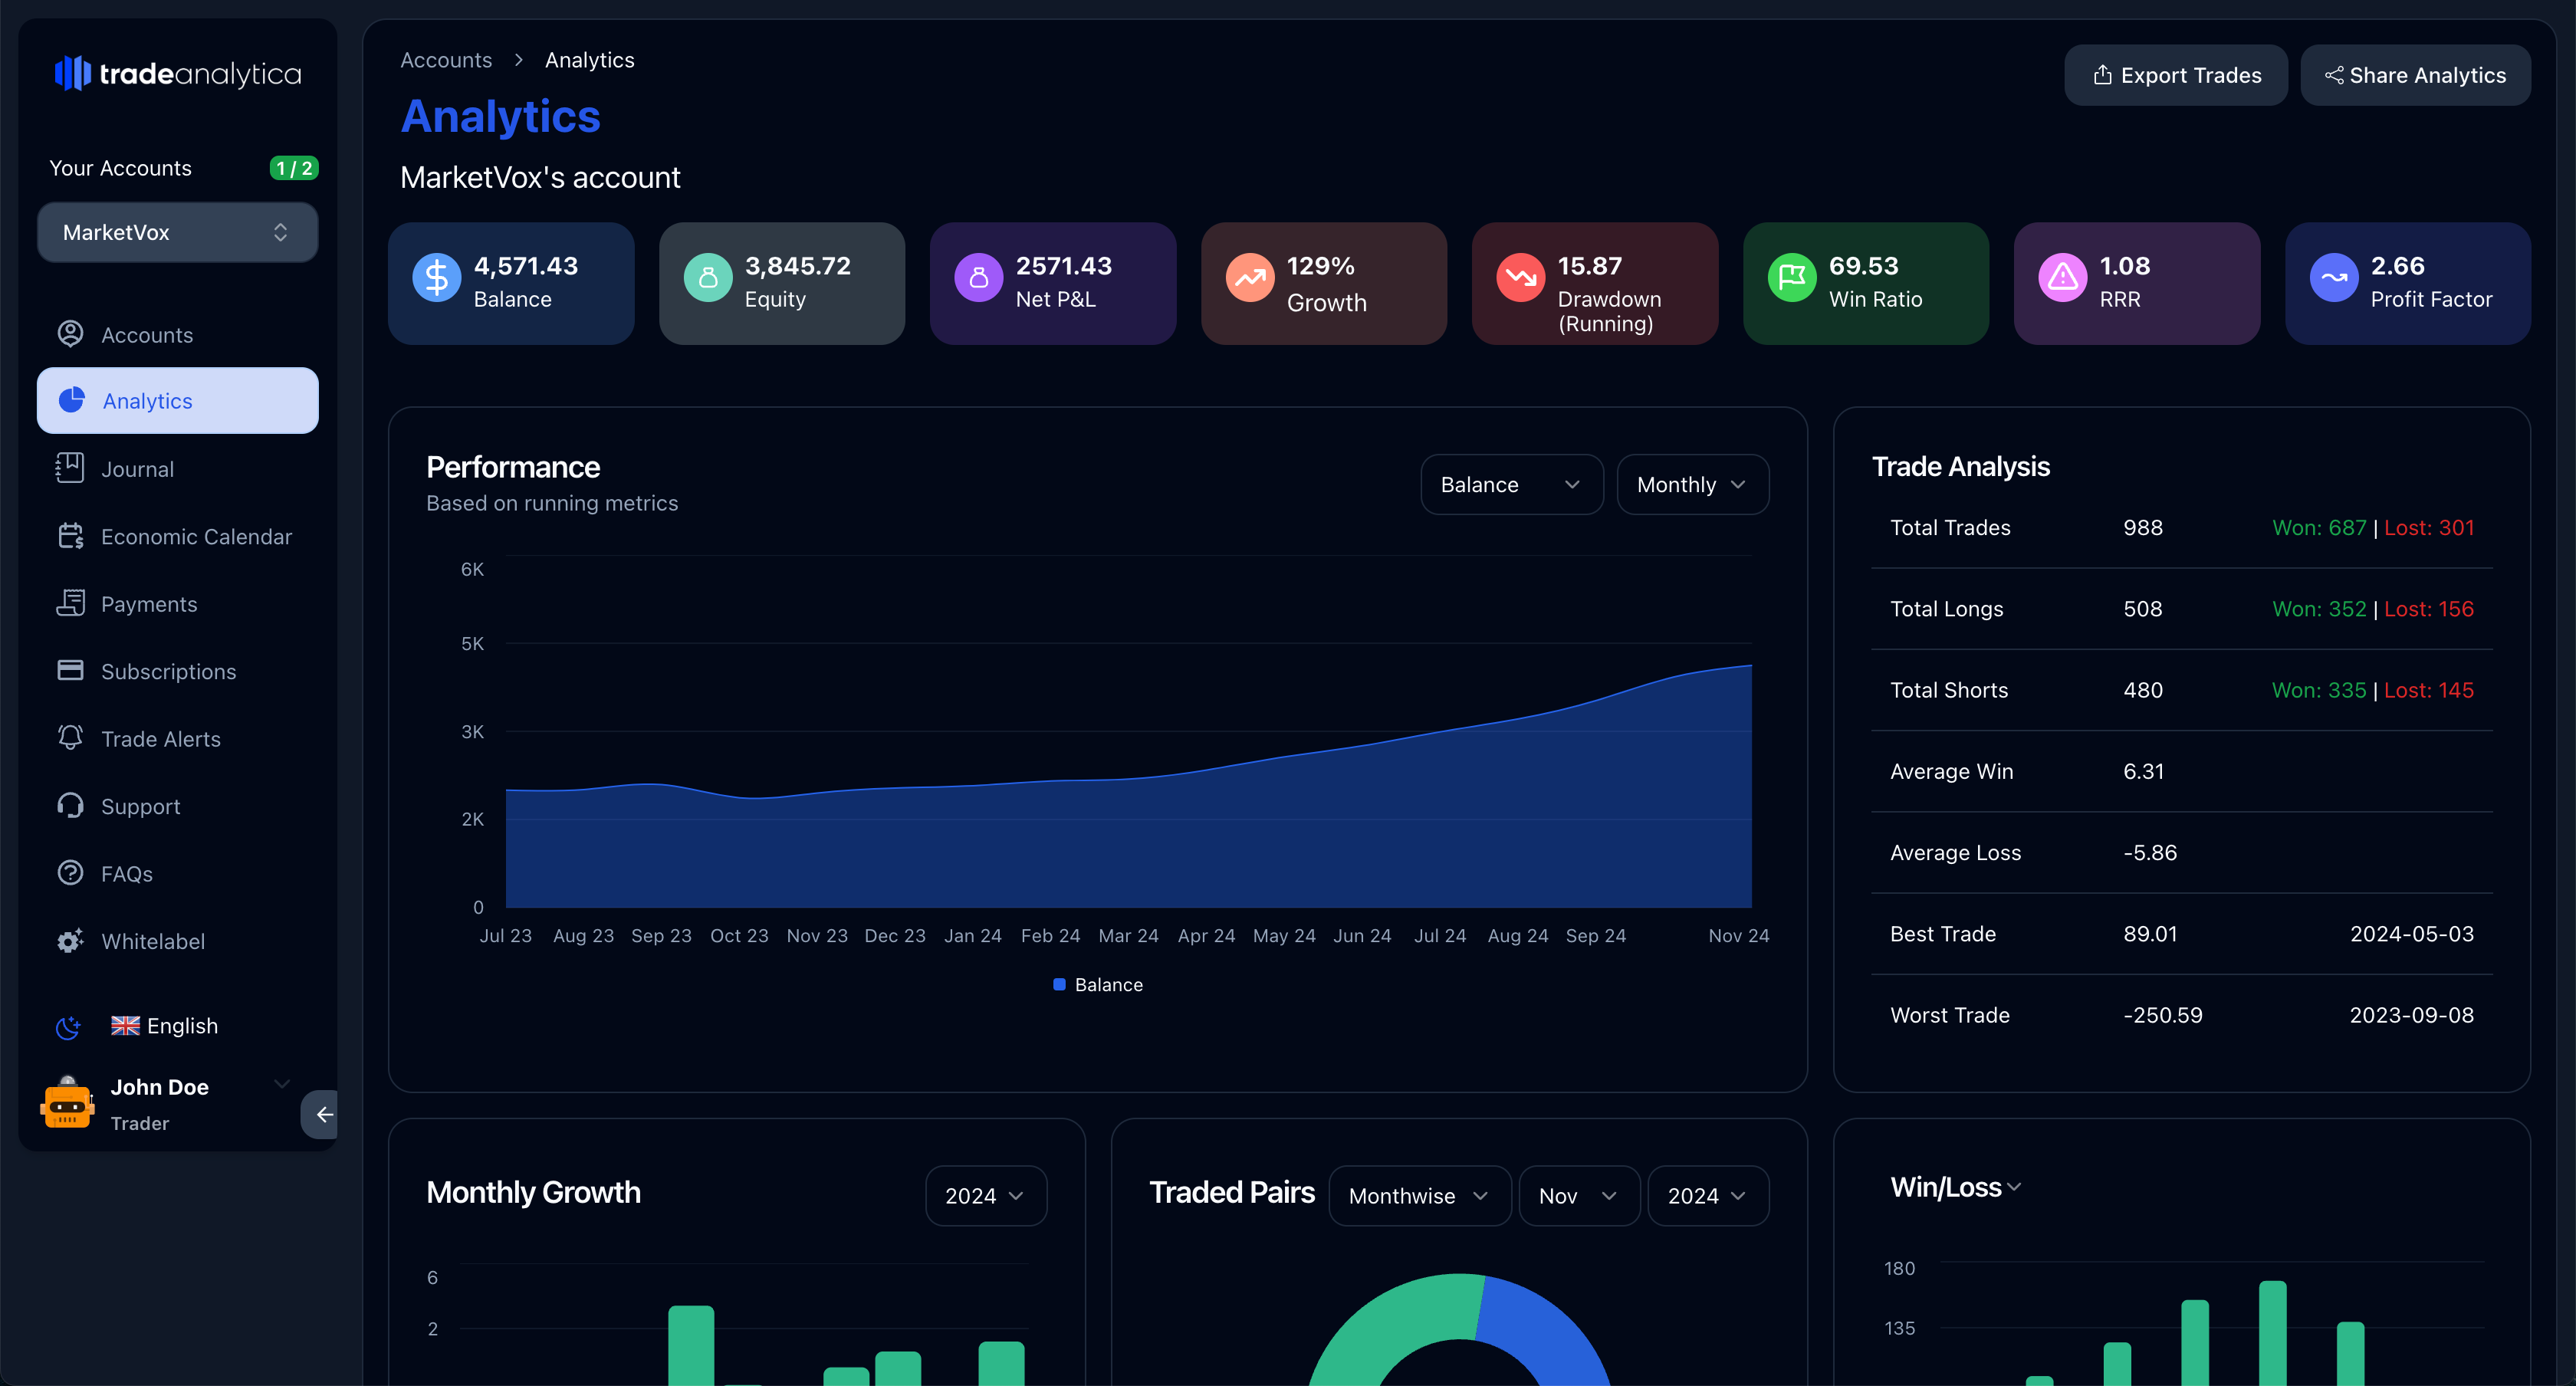
Task: Click the Win Ratio flag icon
Action: click(1792, 277)
